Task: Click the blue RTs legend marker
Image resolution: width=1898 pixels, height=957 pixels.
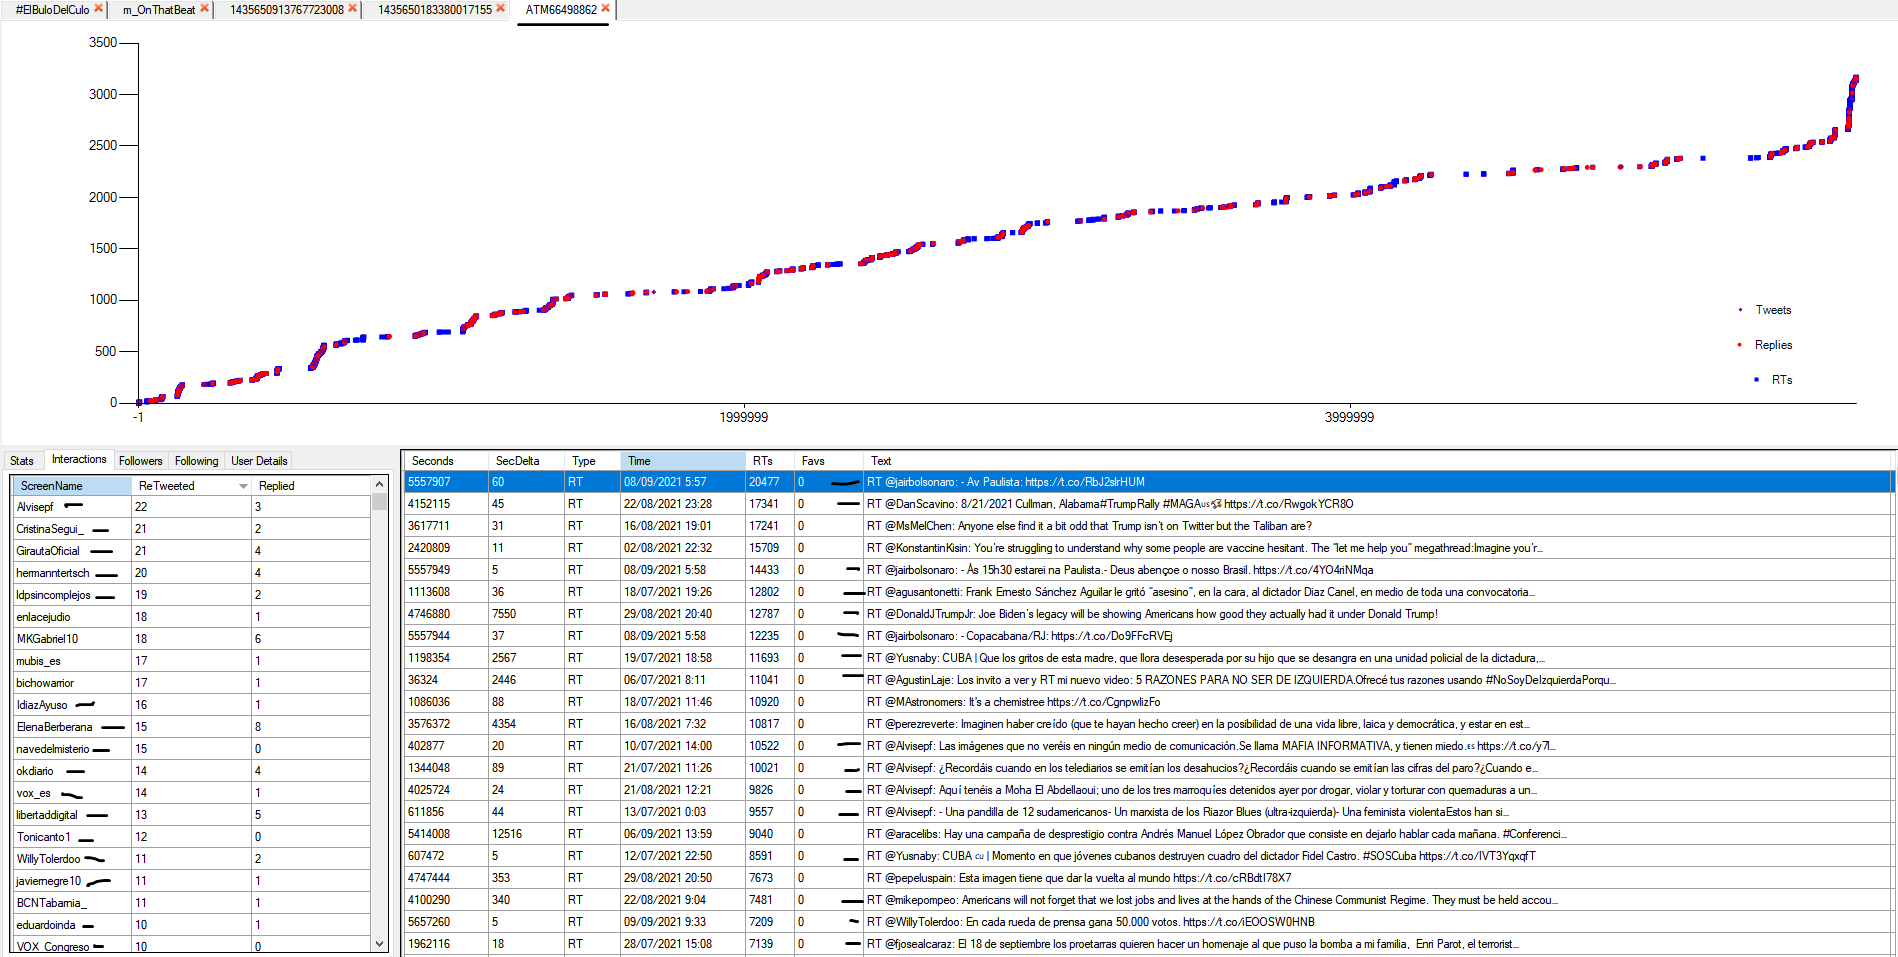Action: [x=1756, y=380]
